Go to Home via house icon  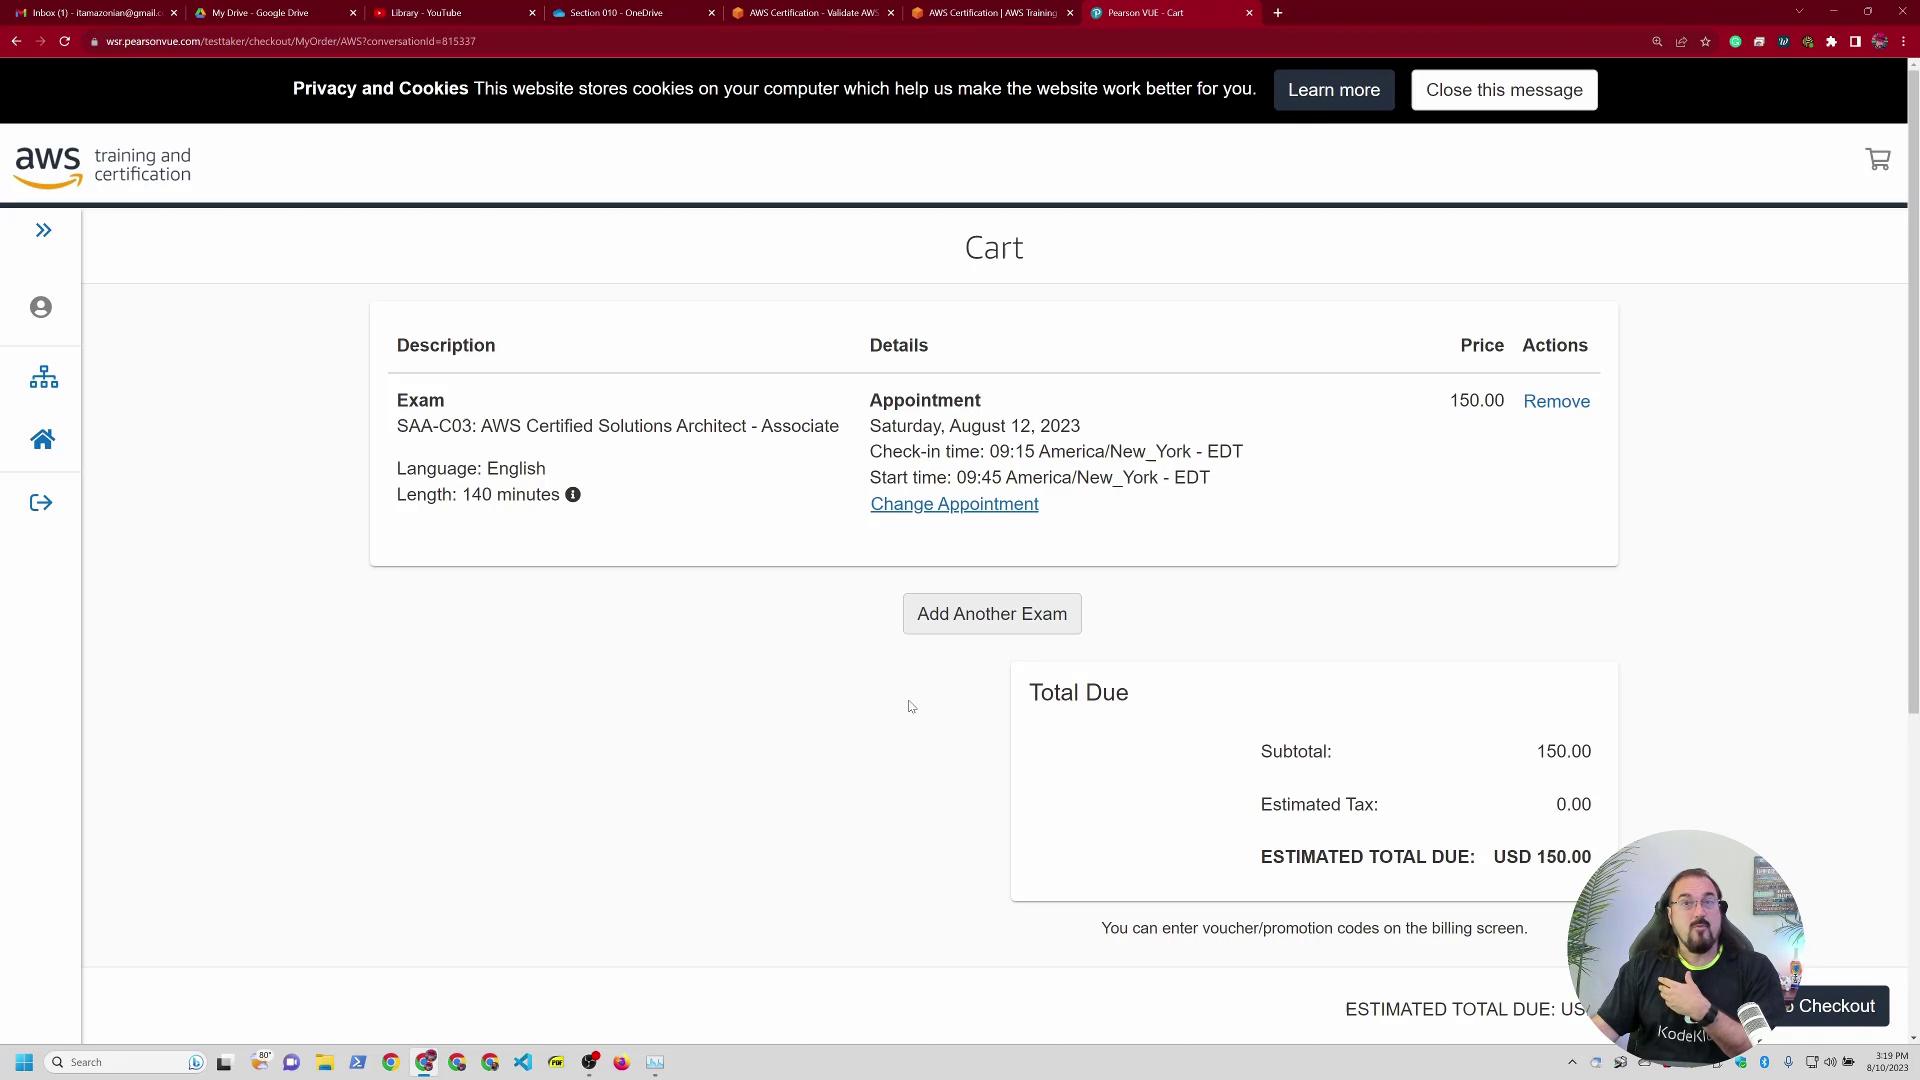[x=42, y=440]
